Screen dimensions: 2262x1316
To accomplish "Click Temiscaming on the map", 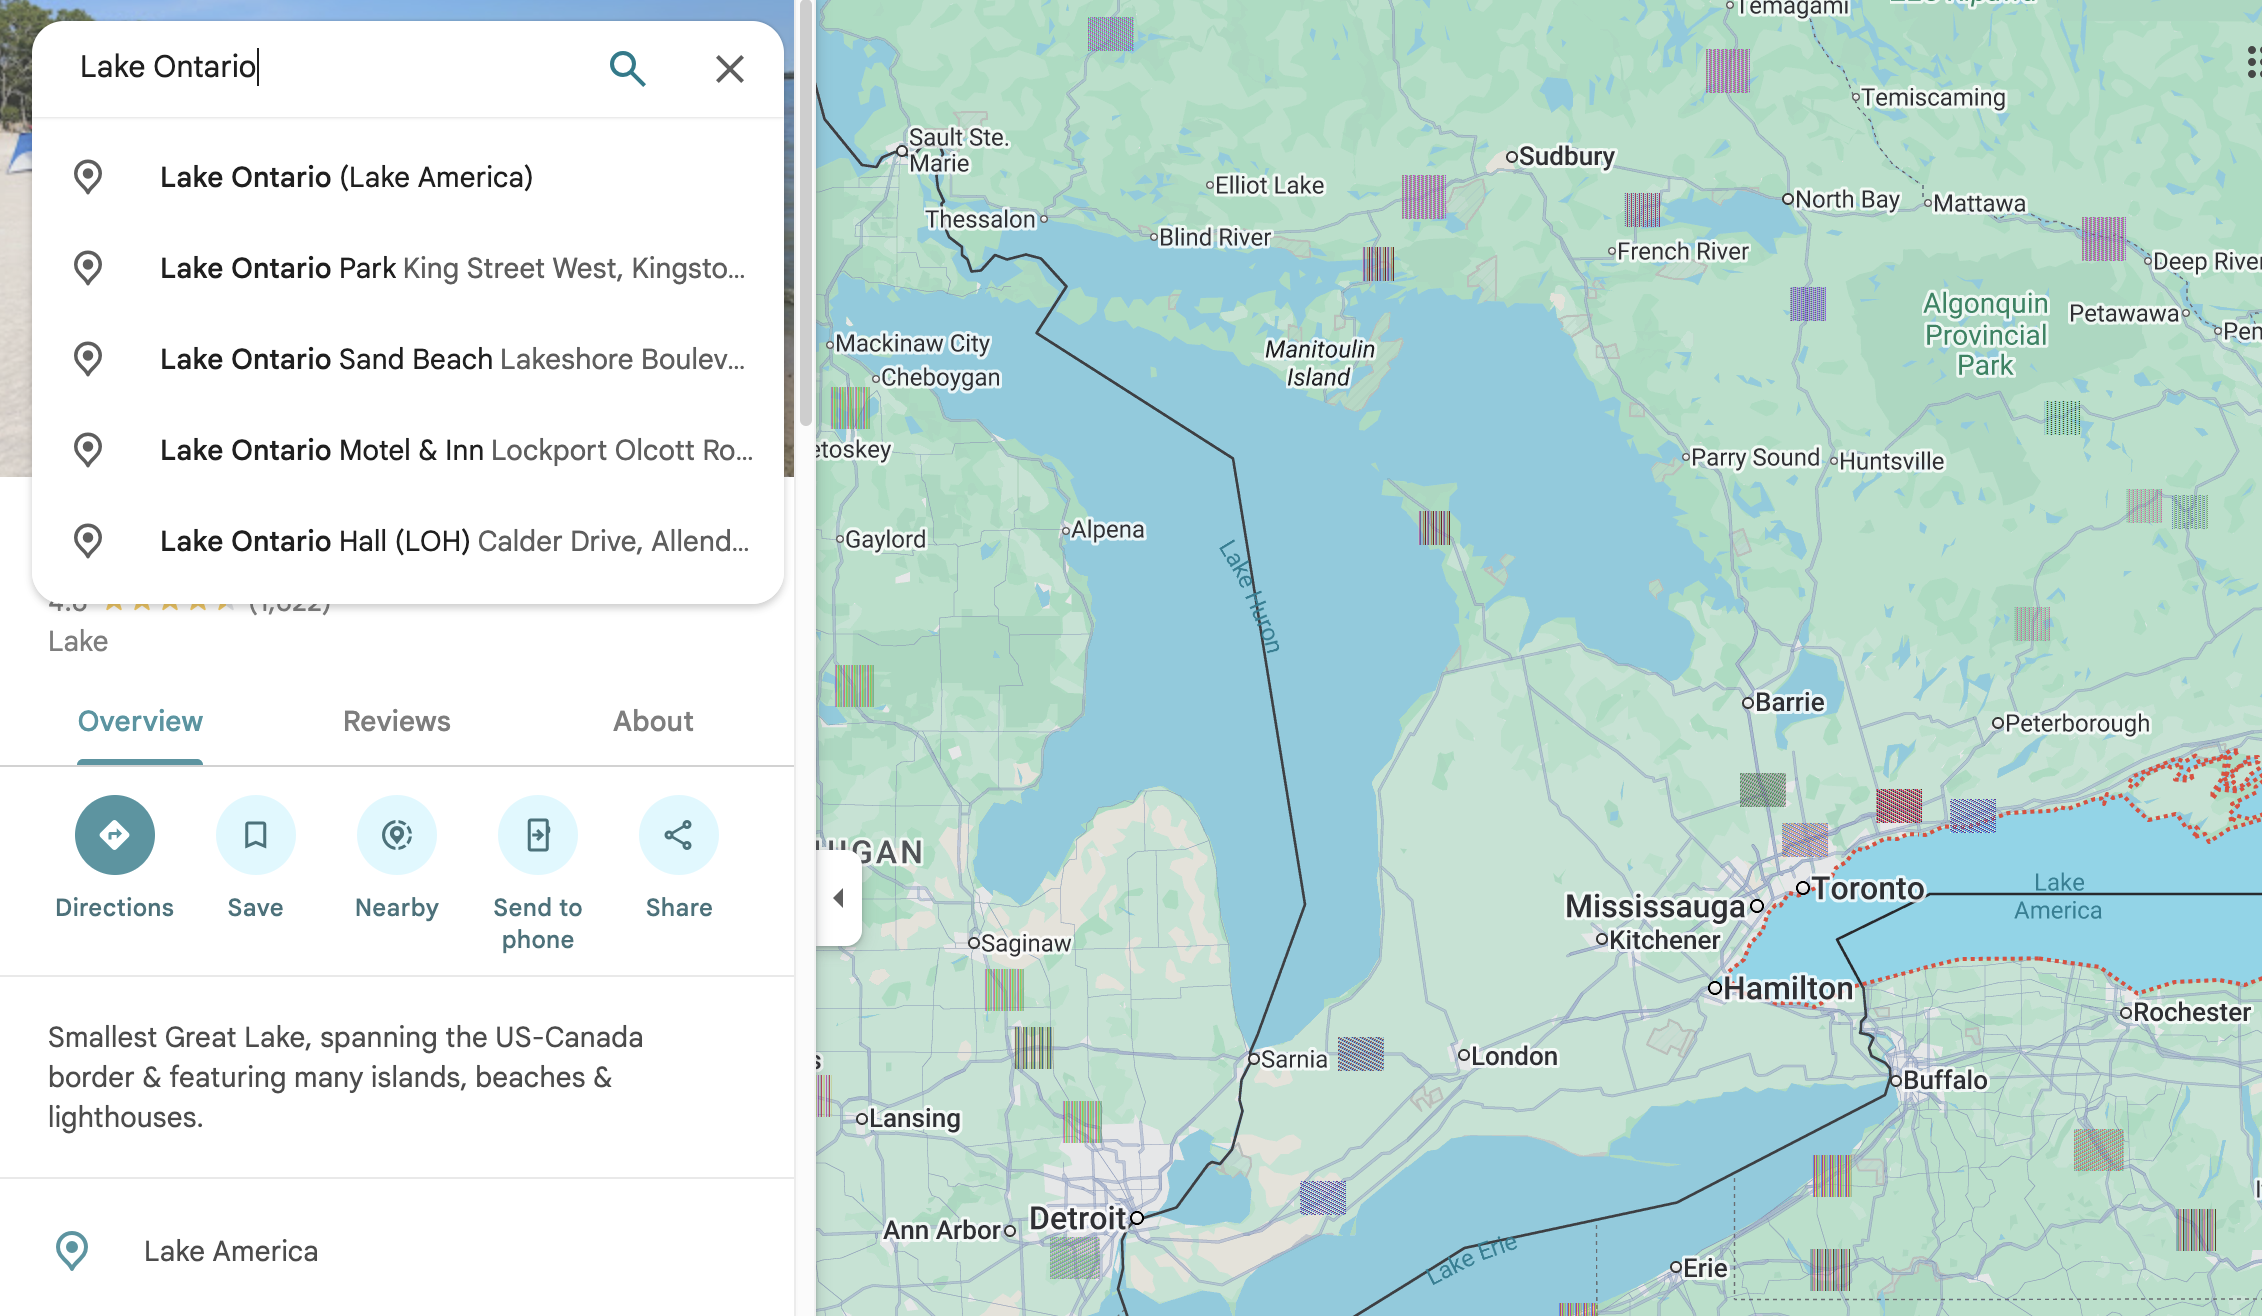I will click(1934, 97).
